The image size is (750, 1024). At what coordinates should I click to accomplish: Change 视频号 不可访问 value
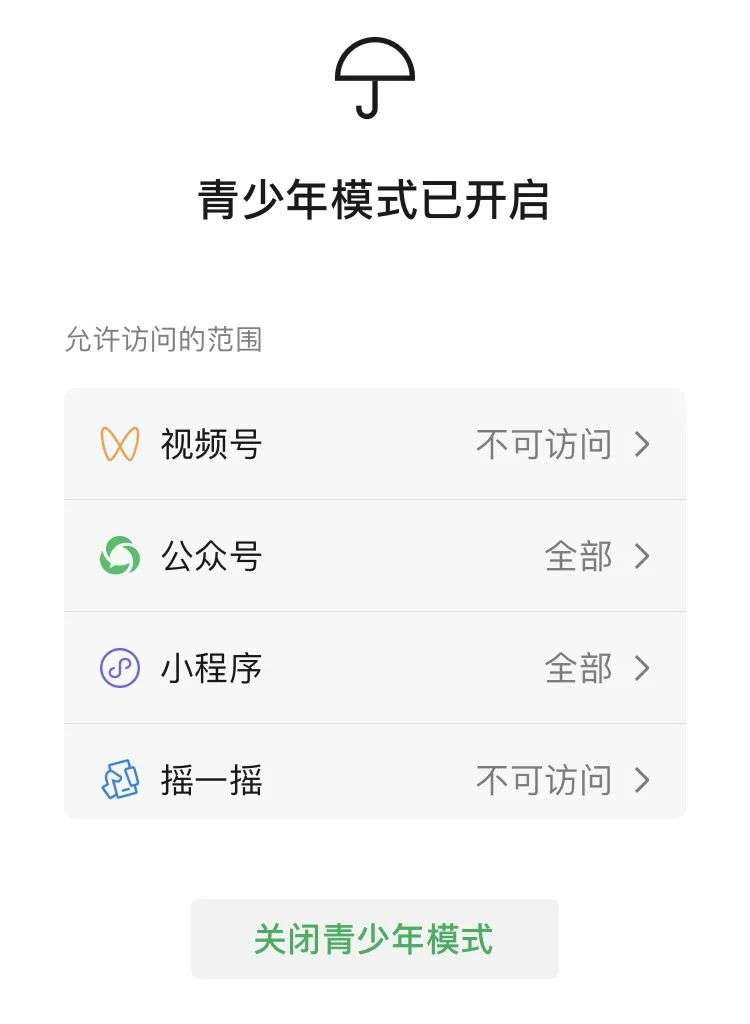543,444
